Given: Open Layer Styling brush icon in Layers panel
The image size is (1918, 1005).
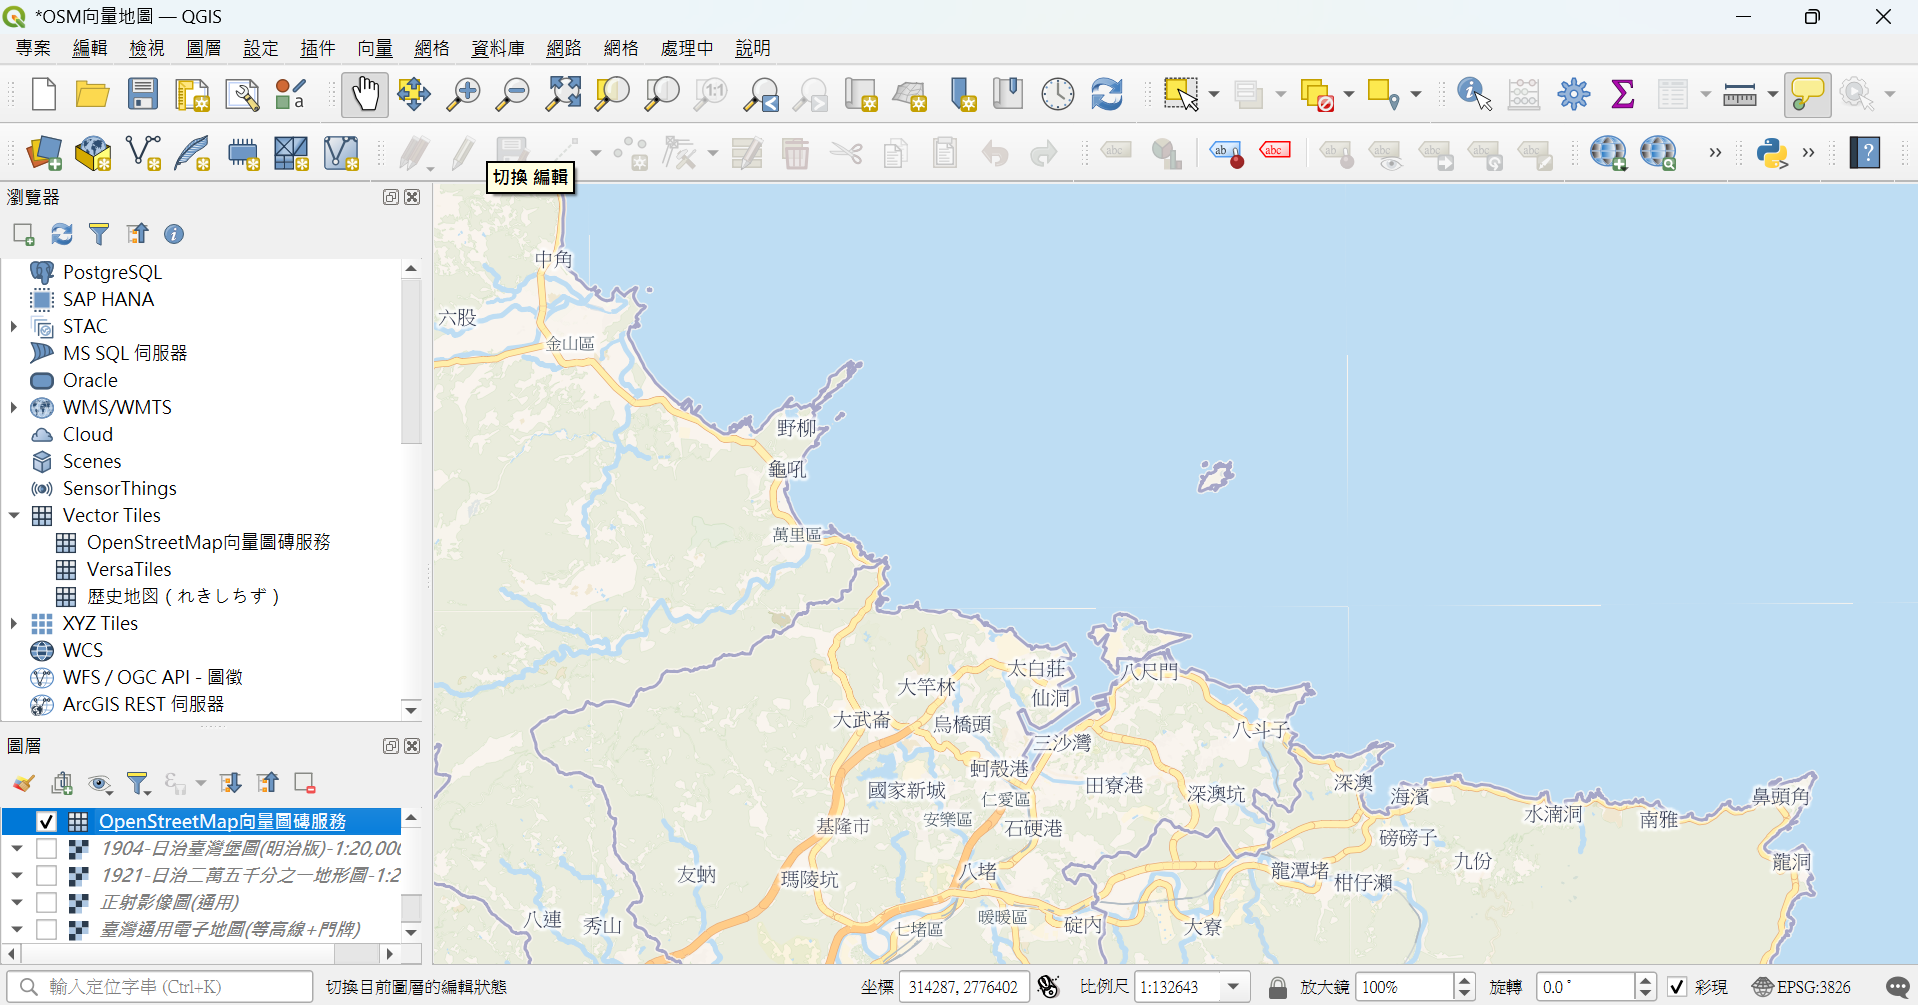Looking at the screenshot, I should click(x=24, y=783).
